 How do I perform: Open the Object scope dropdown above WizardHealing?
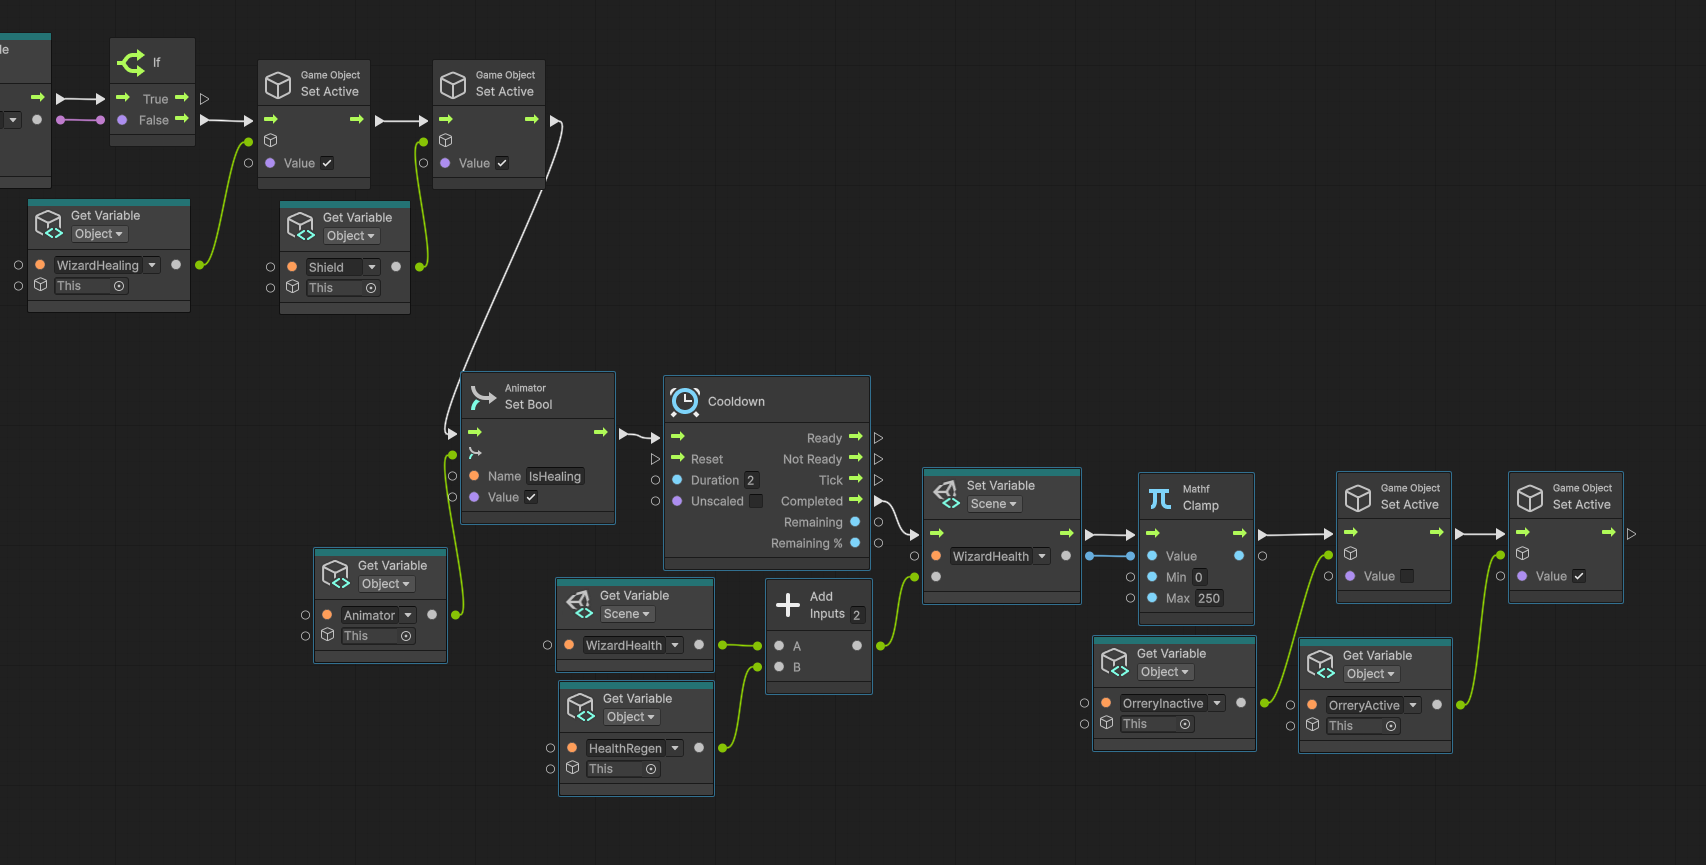coord(100,234)
